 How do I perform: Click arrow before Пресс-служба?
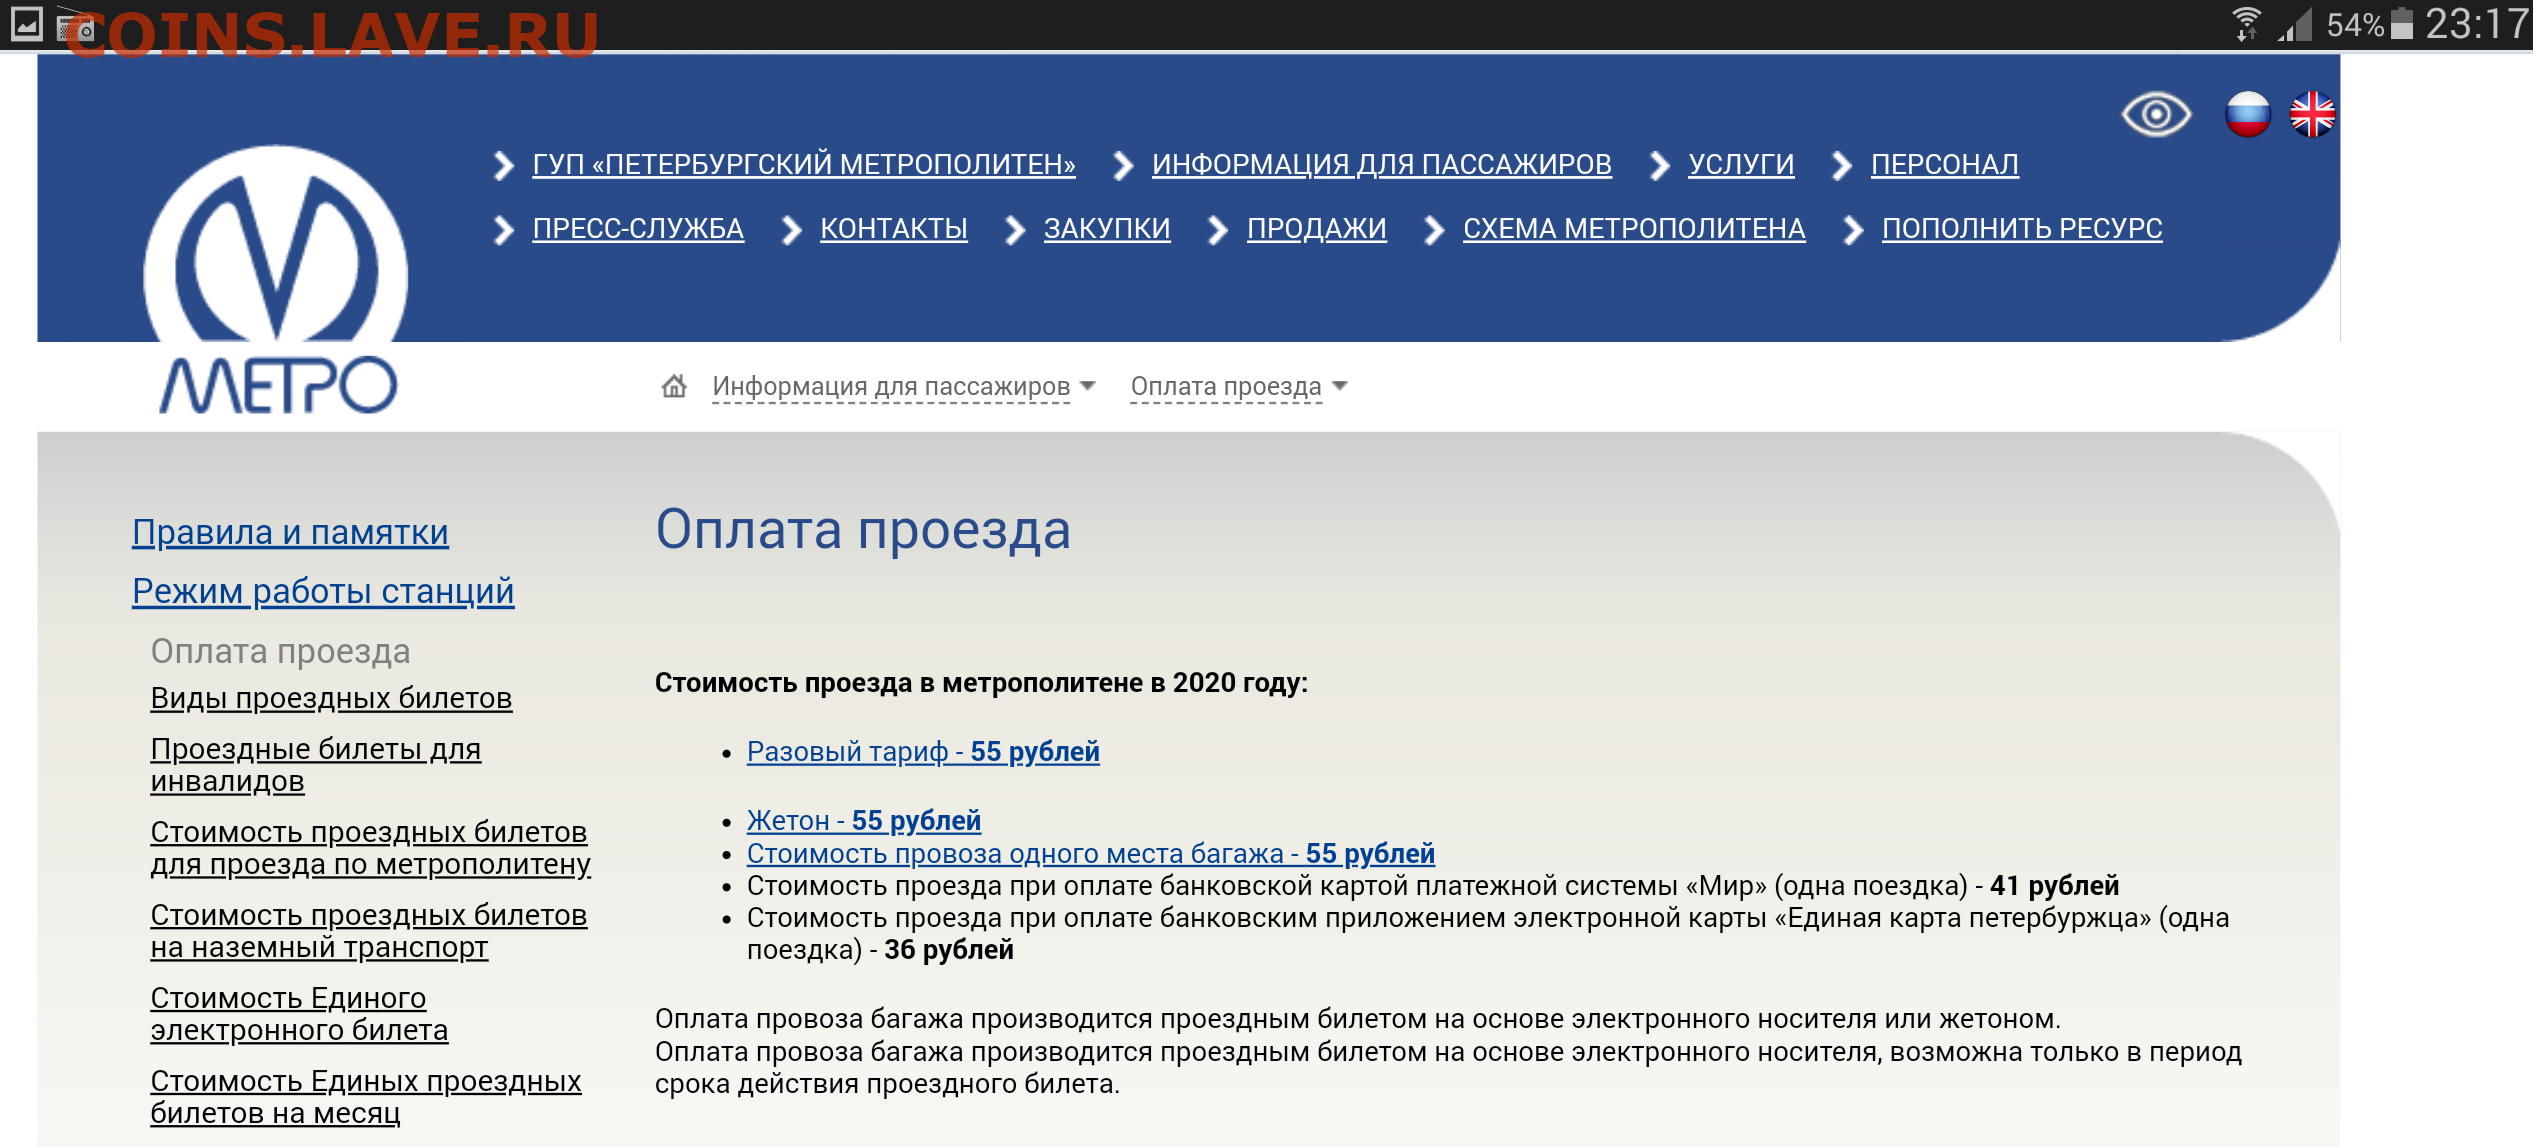(x=503, y=231)
